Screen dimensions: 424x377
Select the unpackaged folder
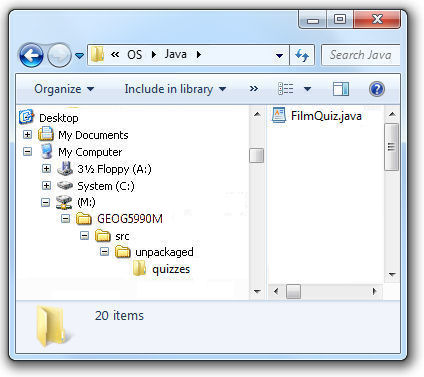tap(164, 252)
